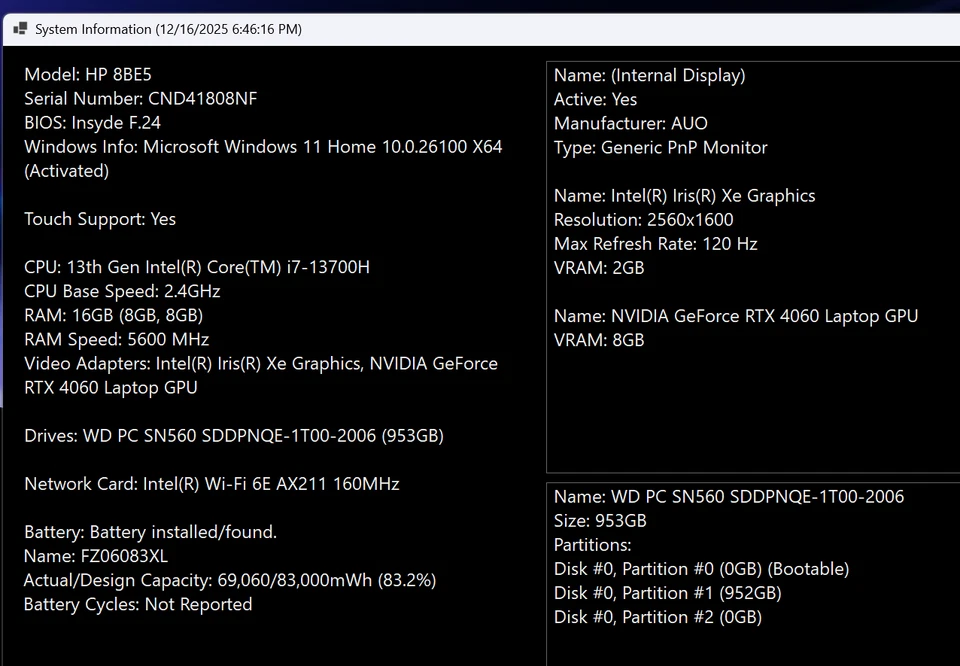Click the Video Adapters line
The height and width of the screenshot is (666, 960).
pos(261,364)
